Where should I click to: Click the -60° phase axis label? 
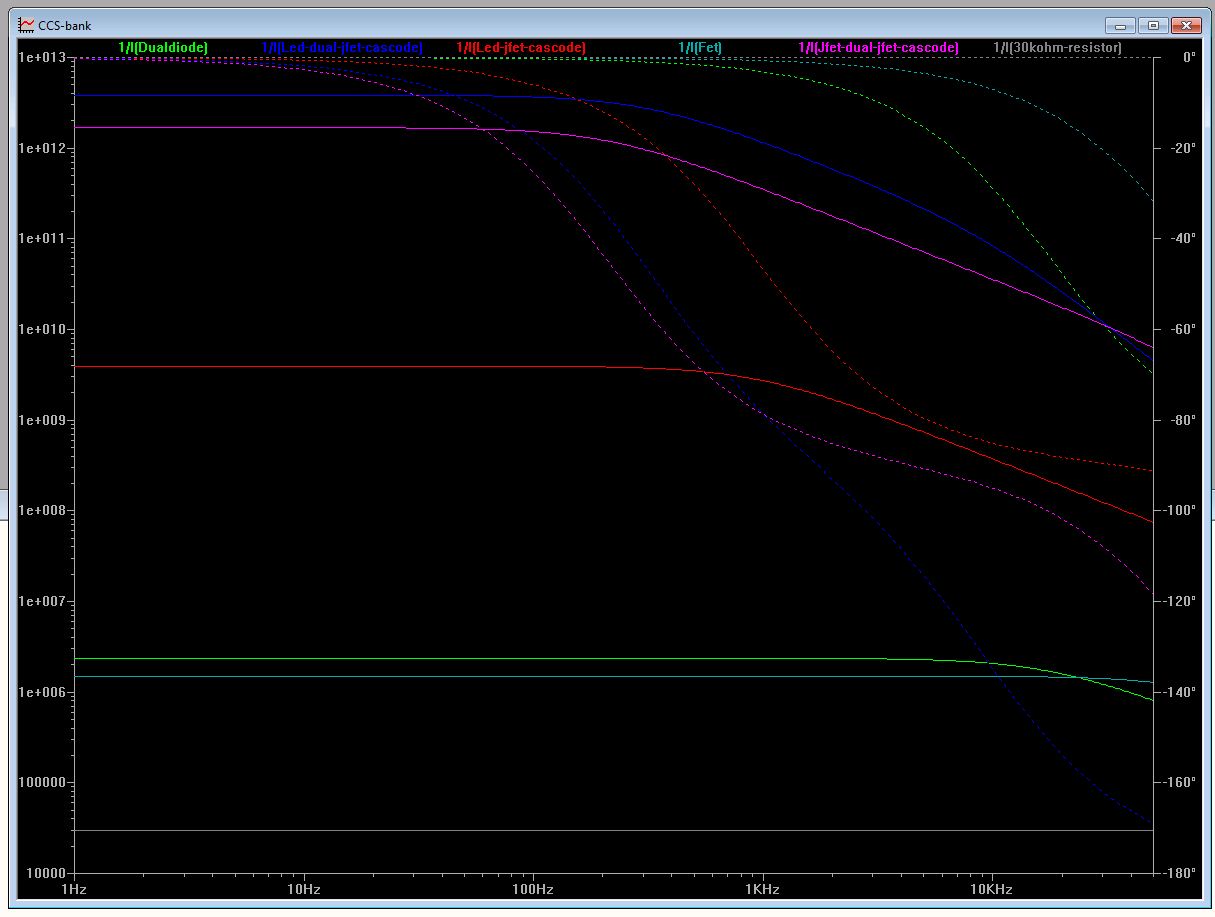coord(1183,329)
